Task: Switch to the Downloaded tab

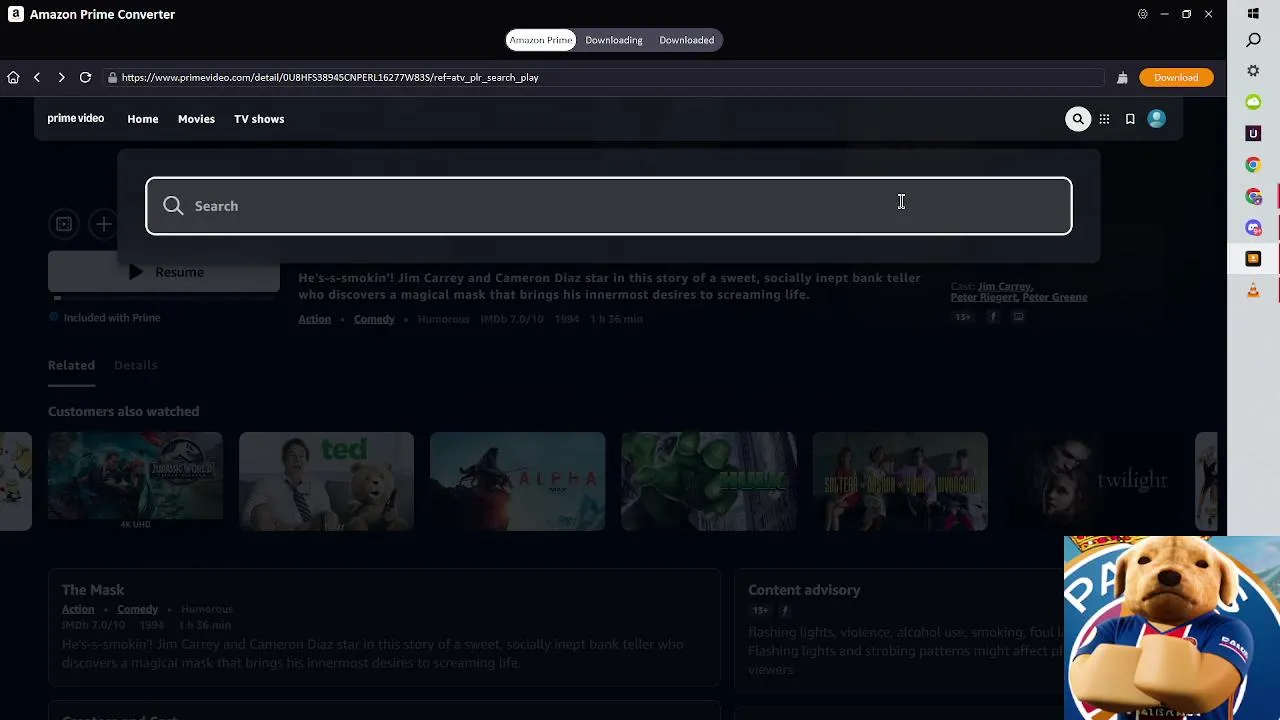Action: coord(687,40)
